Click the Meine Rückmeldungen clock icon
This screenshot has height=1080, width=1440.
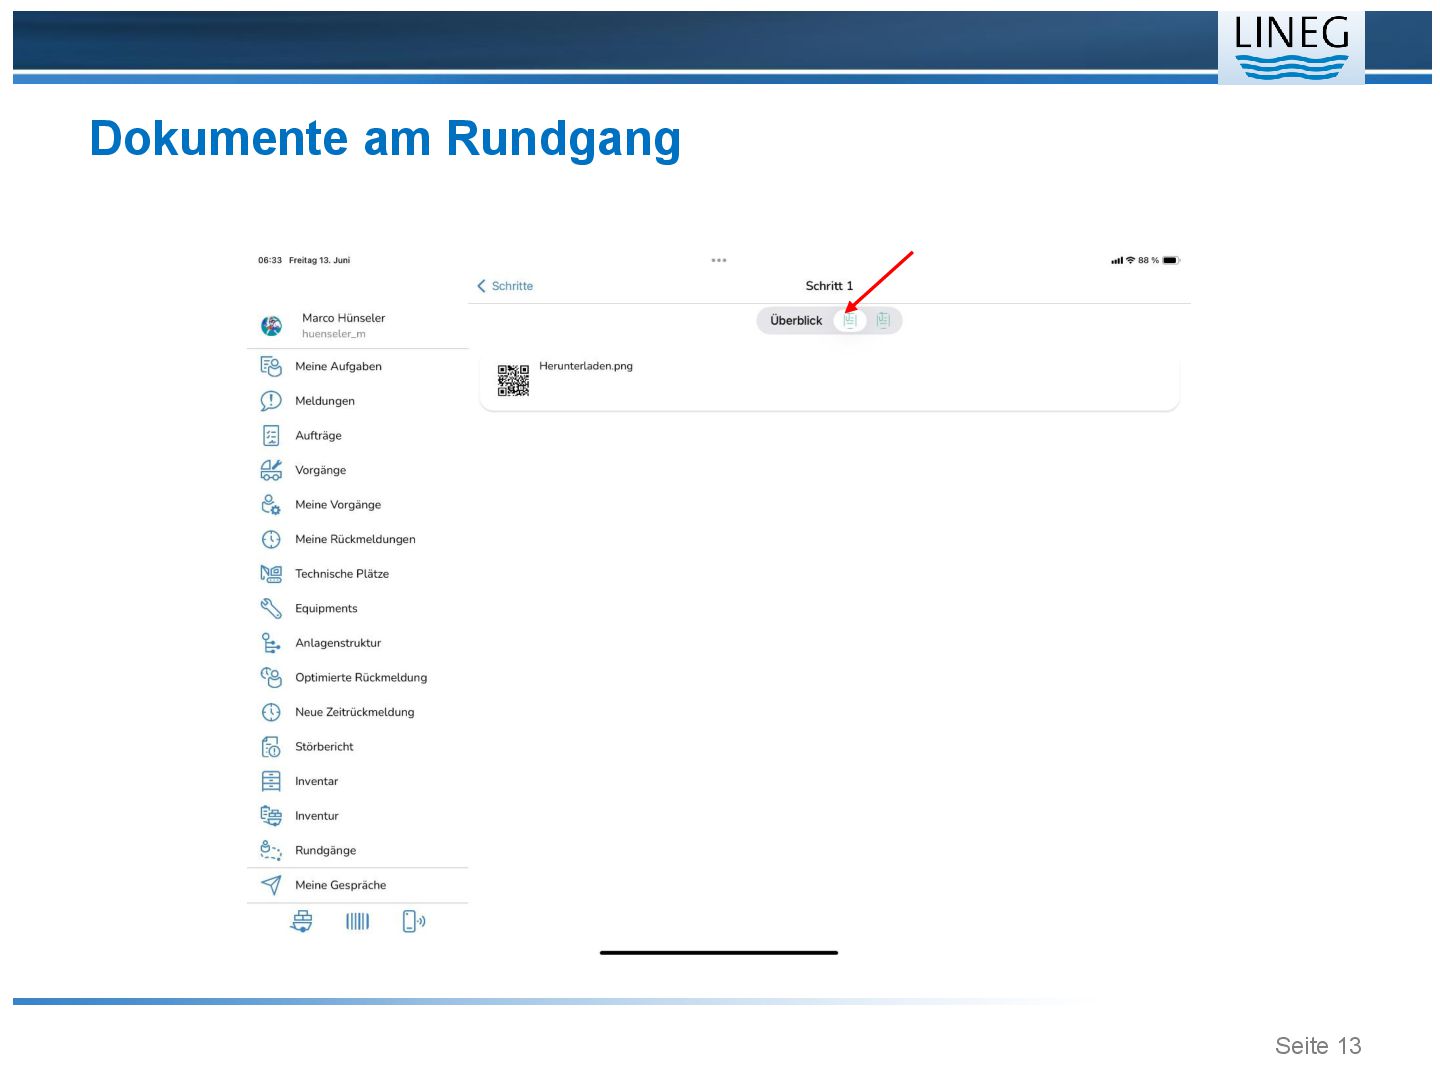point(271,539)
